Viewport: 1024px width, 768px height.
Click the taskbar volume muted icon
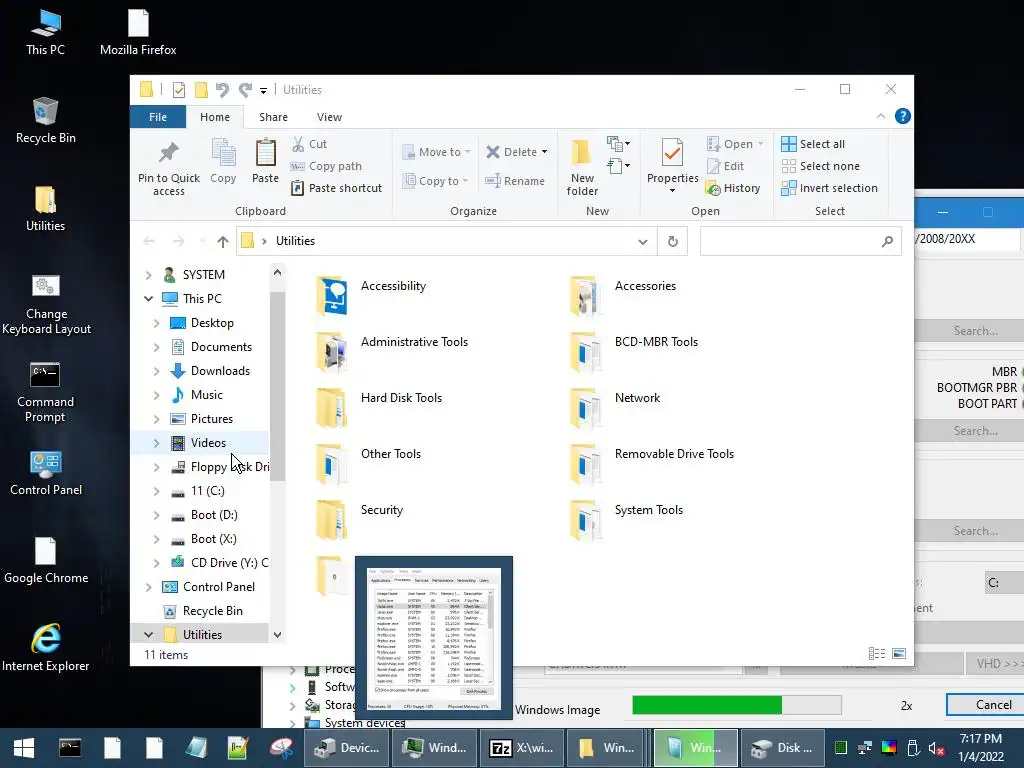936,748
